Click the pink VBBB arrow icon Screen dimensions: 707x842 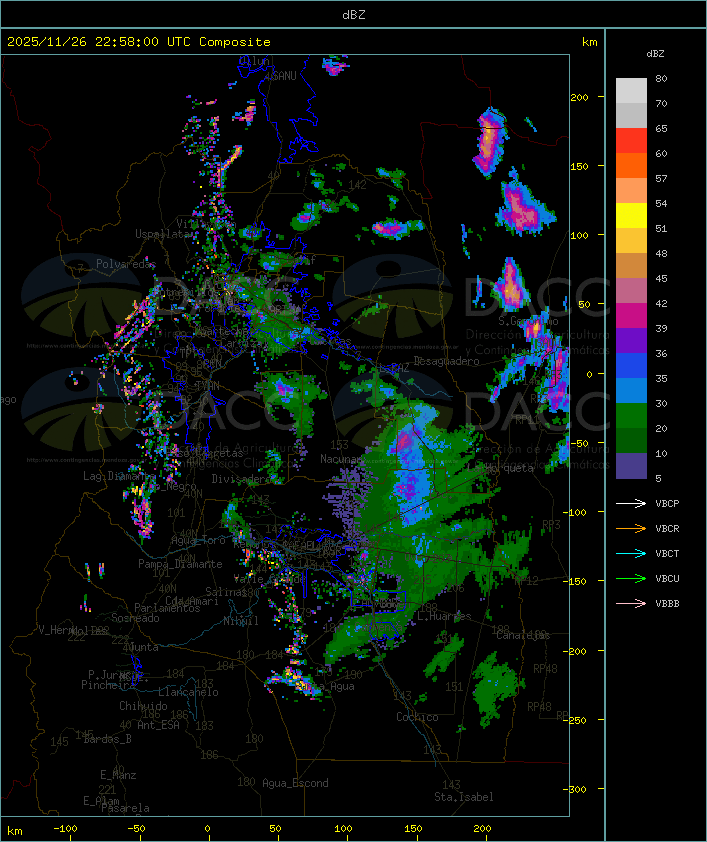click(631, 604)
